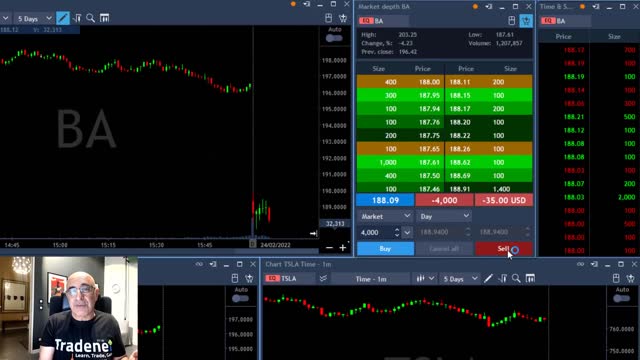
Task: Click orange link dot on Time & Sales window
Action: 582,7
